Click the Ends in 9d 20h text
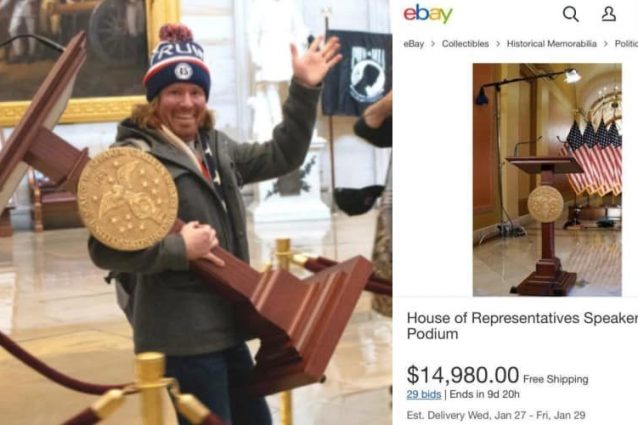 [484, 394]
